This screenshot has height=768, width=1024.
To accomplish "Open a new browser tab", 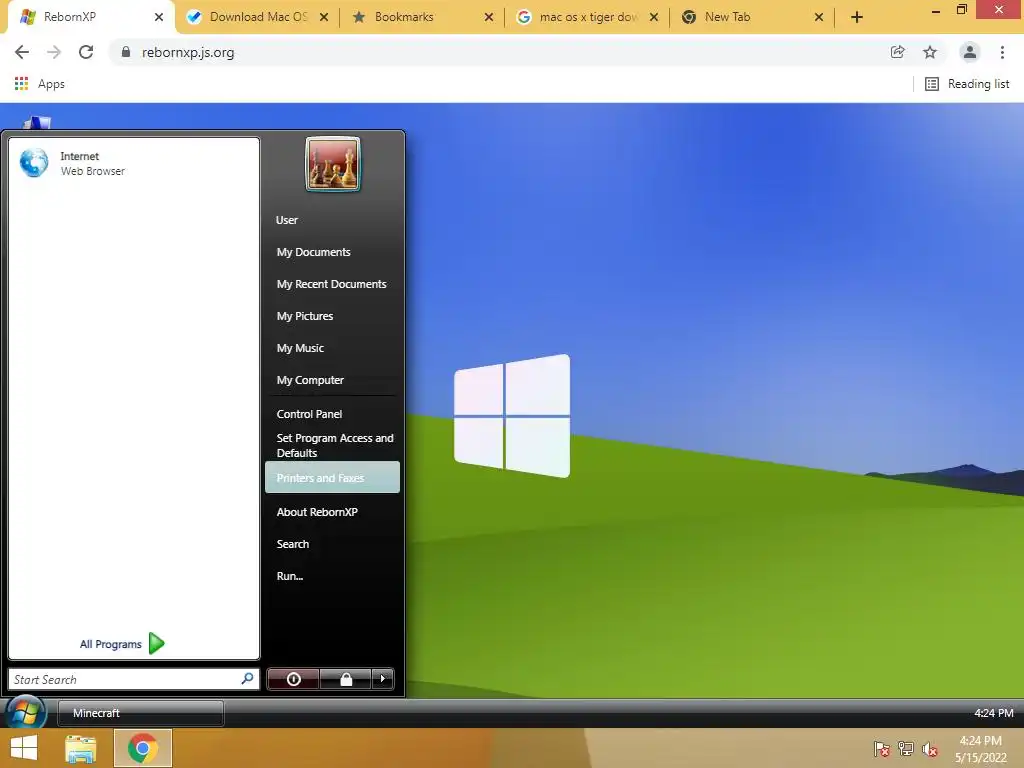I will 857,18.
